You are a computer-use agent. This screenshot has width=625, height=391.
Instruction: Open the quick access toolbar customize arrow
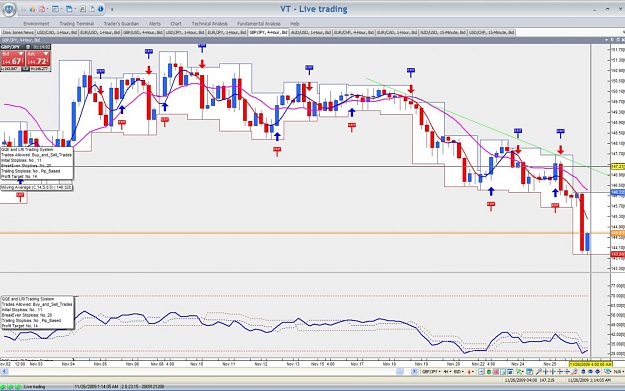click(112, 9)
